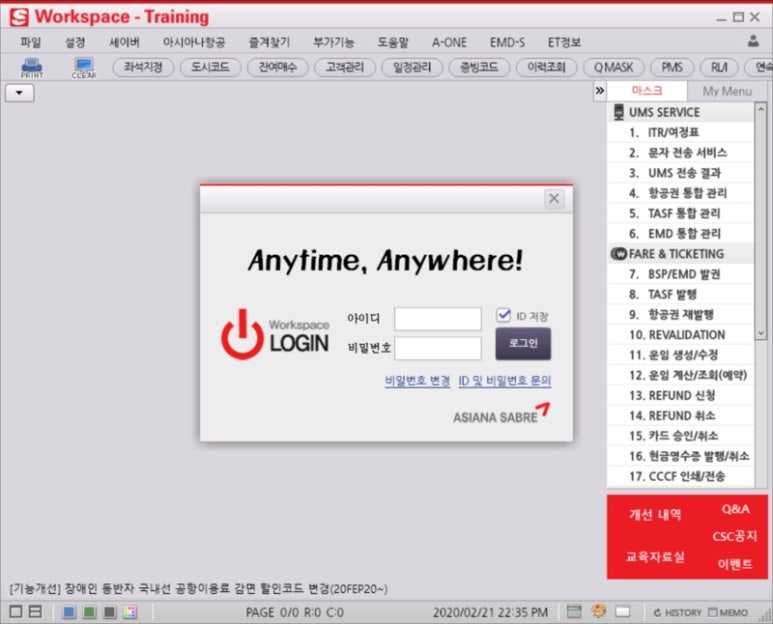
Task: Open the 세이버 menu
Action: (x=124, y=42)
